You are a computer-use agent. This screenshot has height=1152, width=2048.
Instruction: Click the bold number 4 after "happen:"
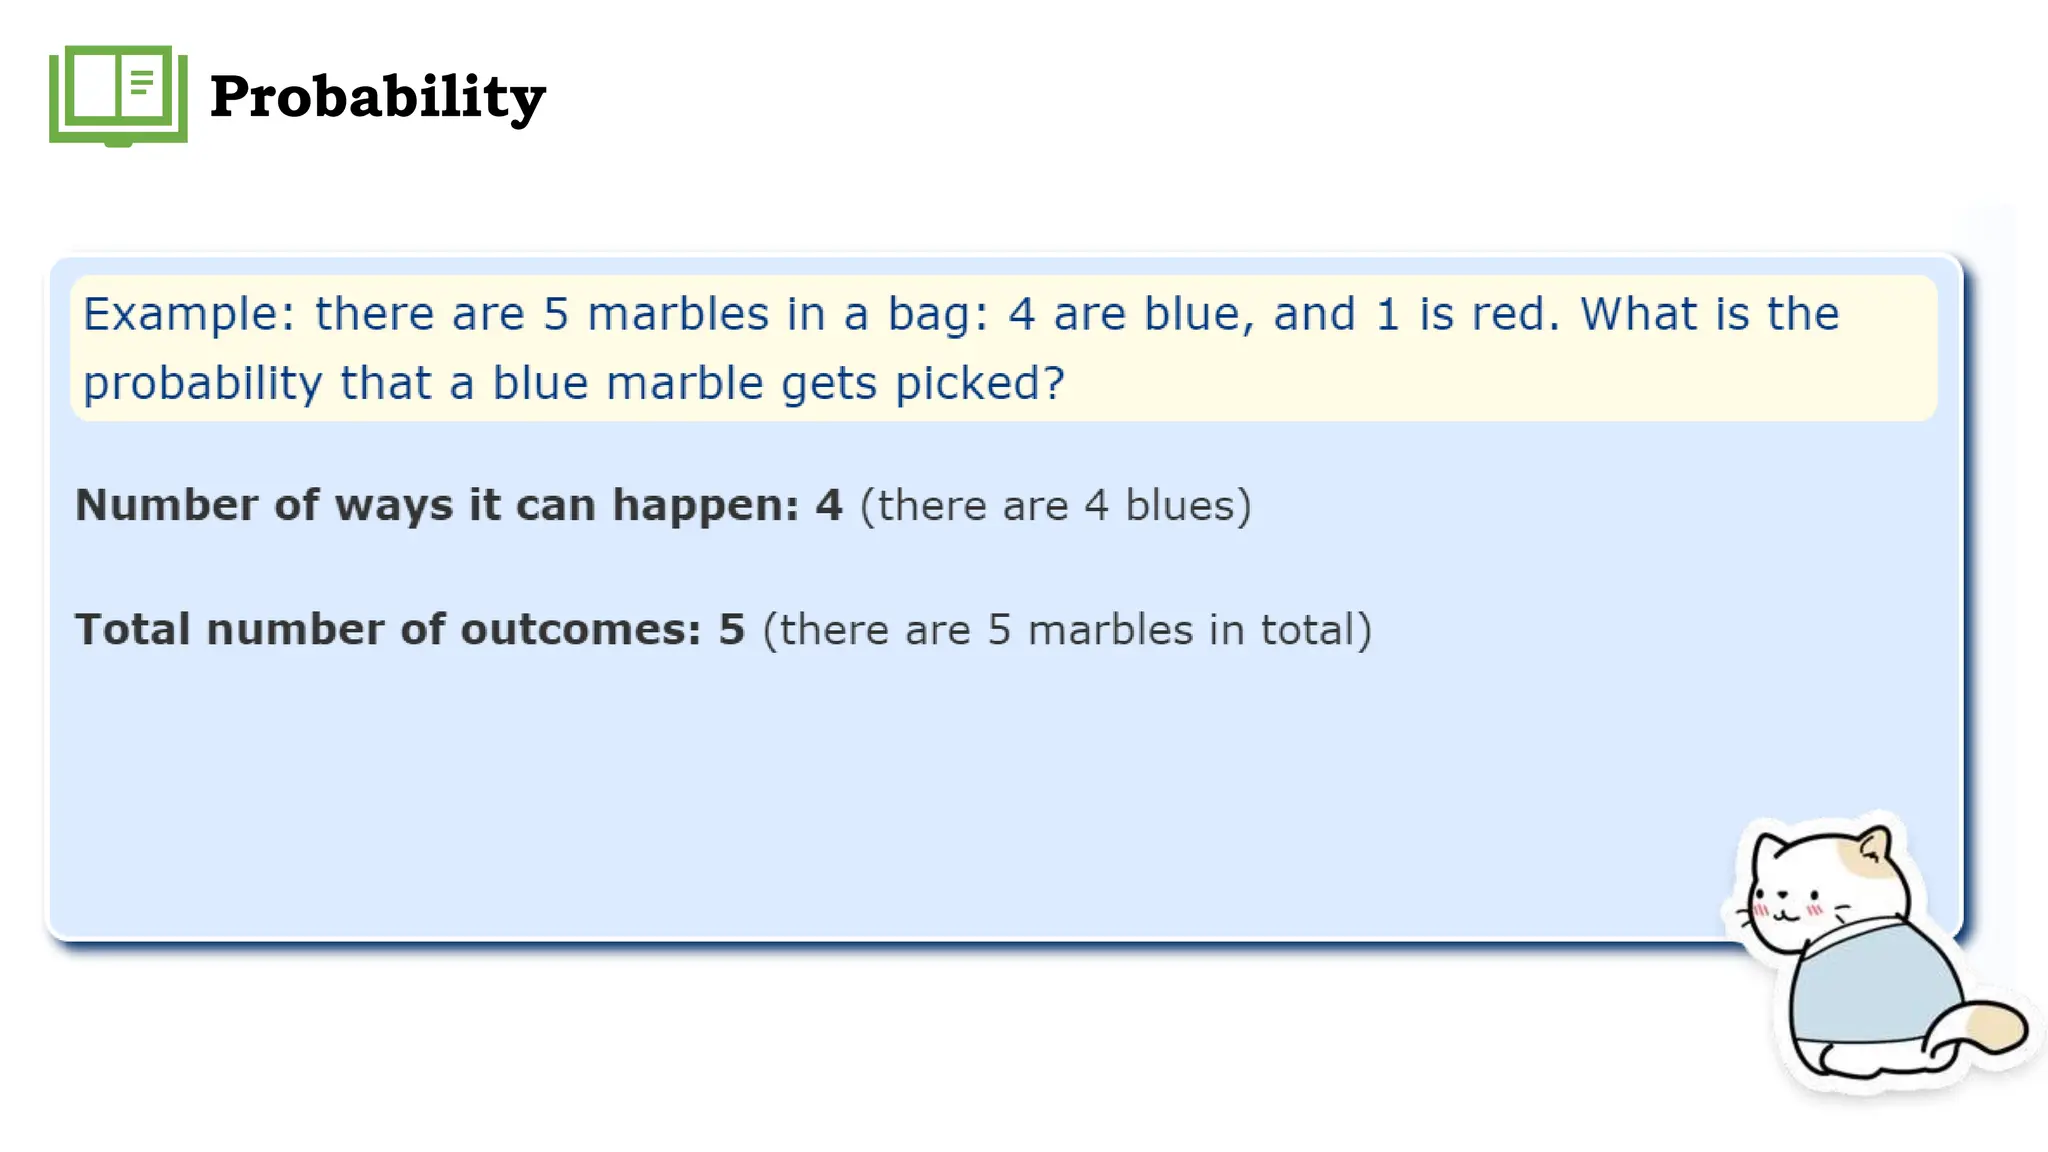click(829, 505)
